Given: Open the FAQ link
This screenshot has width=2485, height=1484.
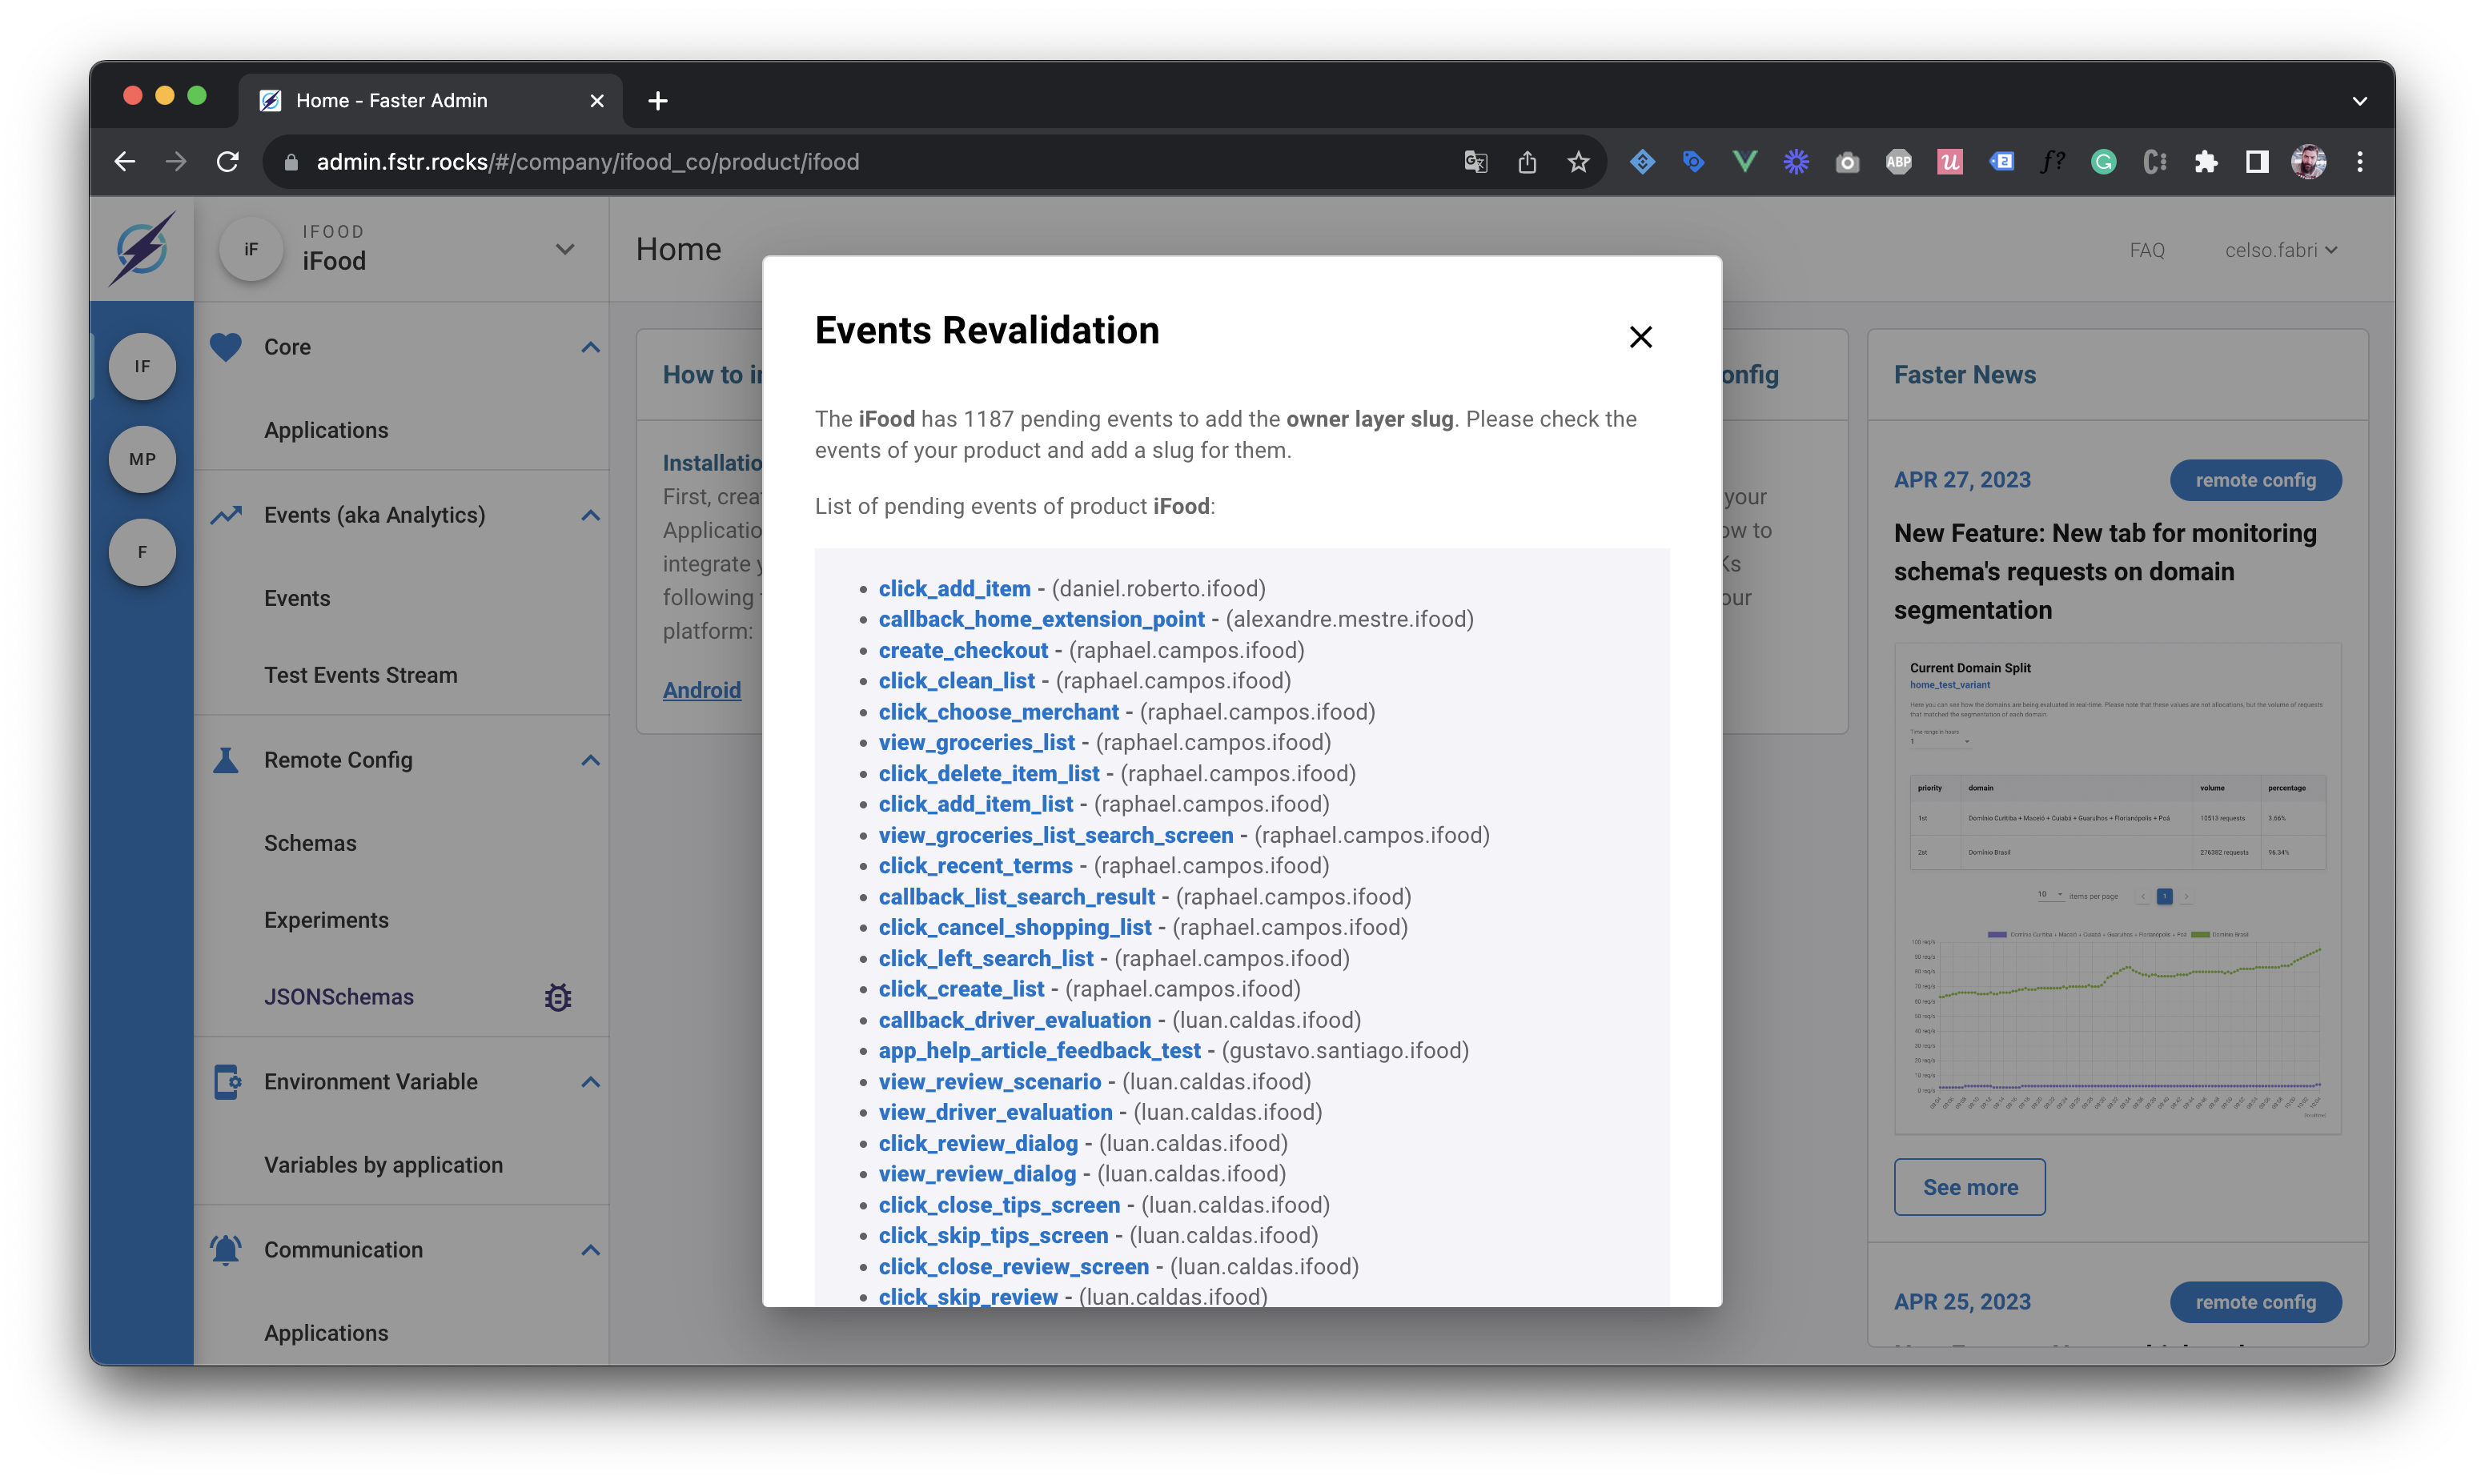Looking at the screenshot, I should point(2147,250).
